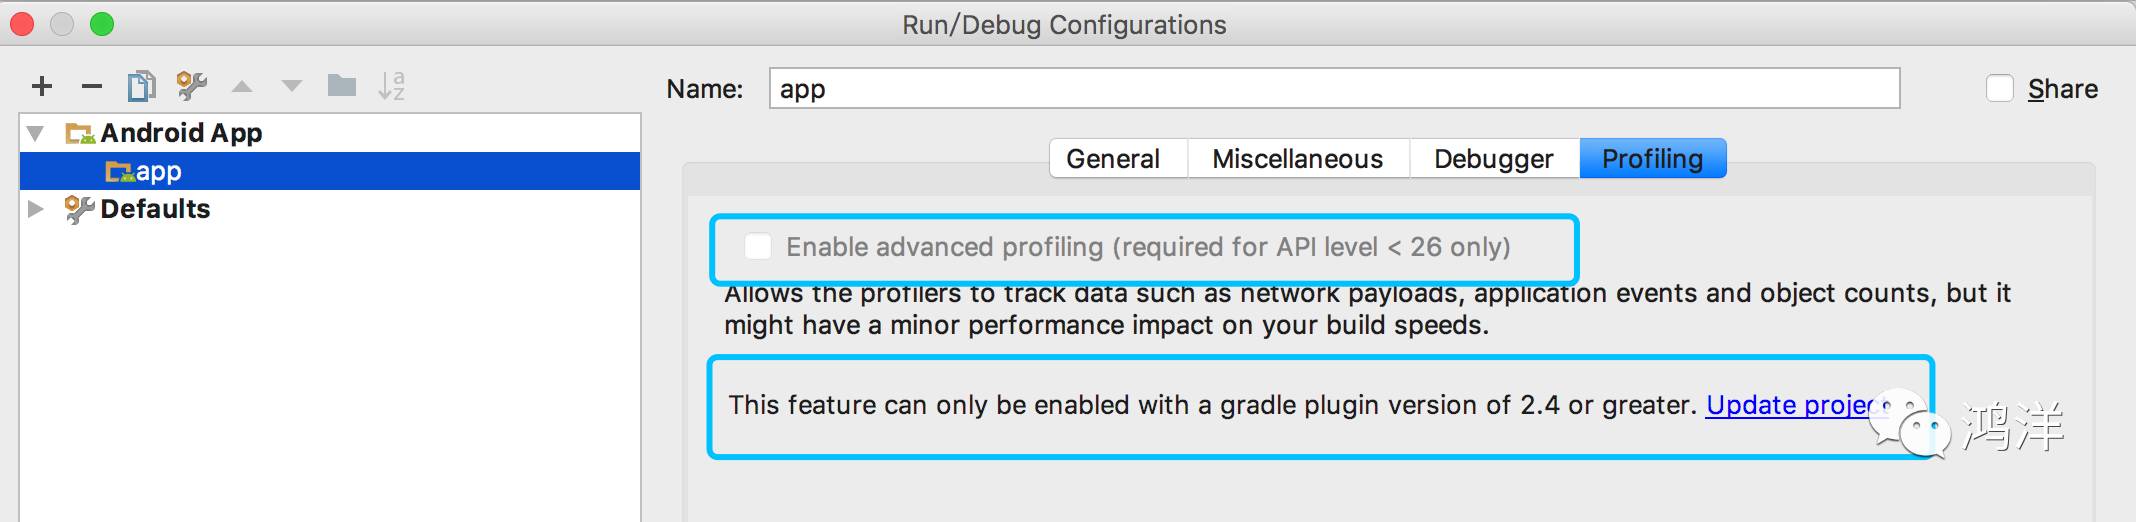This screenshot has height=522, width=2136.
Task: Click the copy configuration icon
Action: tap(141, 87)
